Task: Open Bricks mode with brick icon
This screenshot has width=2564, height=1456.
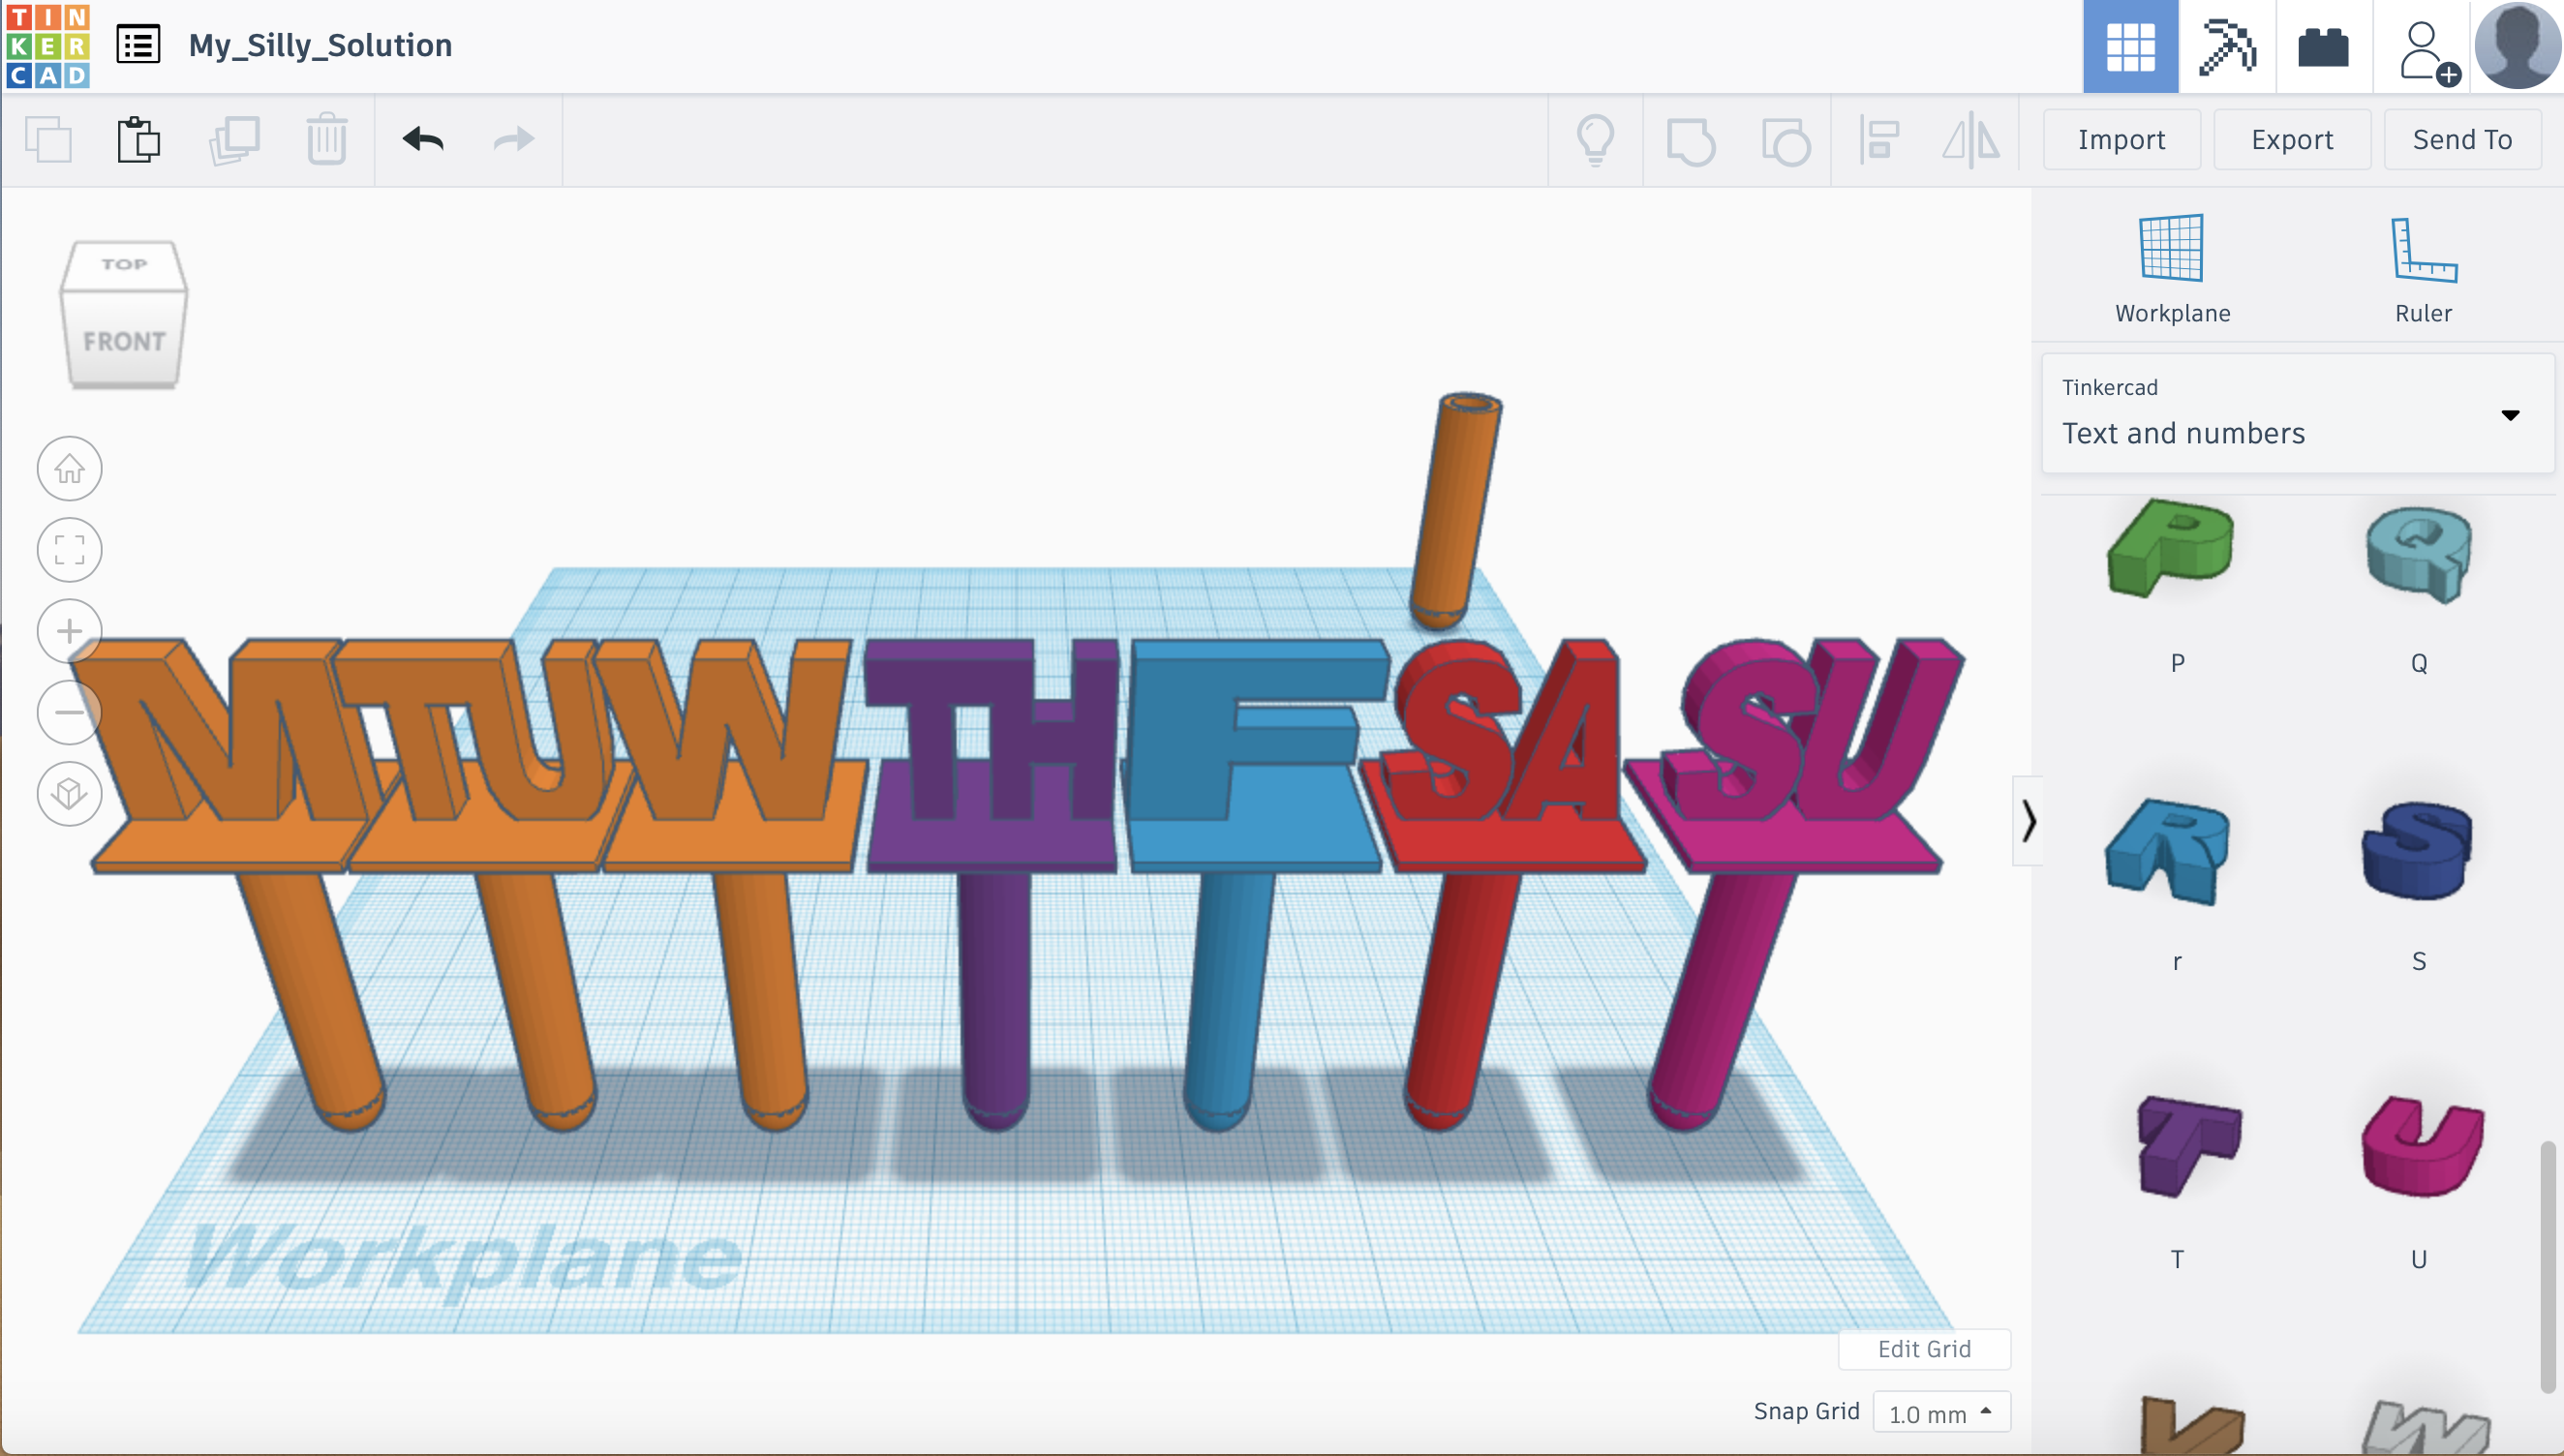Action: tap(2323, 47)
